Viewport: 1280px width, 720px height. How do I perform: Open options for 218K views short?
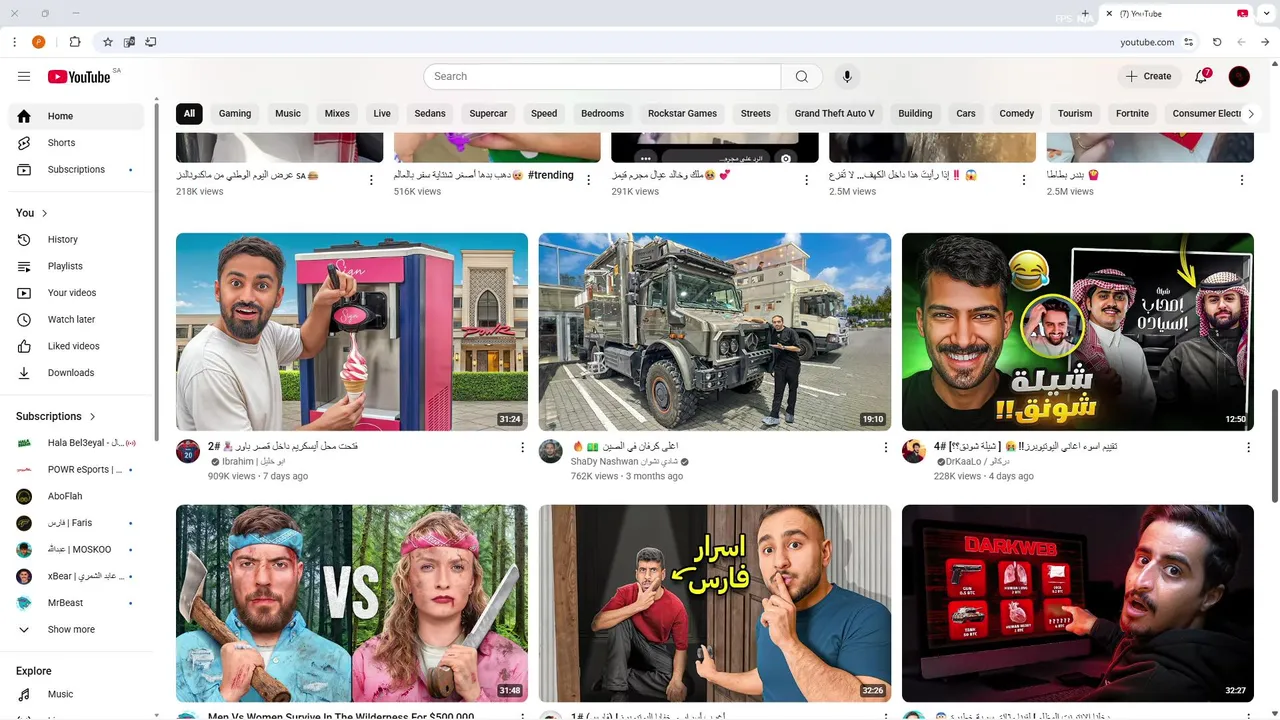point(371,180)
